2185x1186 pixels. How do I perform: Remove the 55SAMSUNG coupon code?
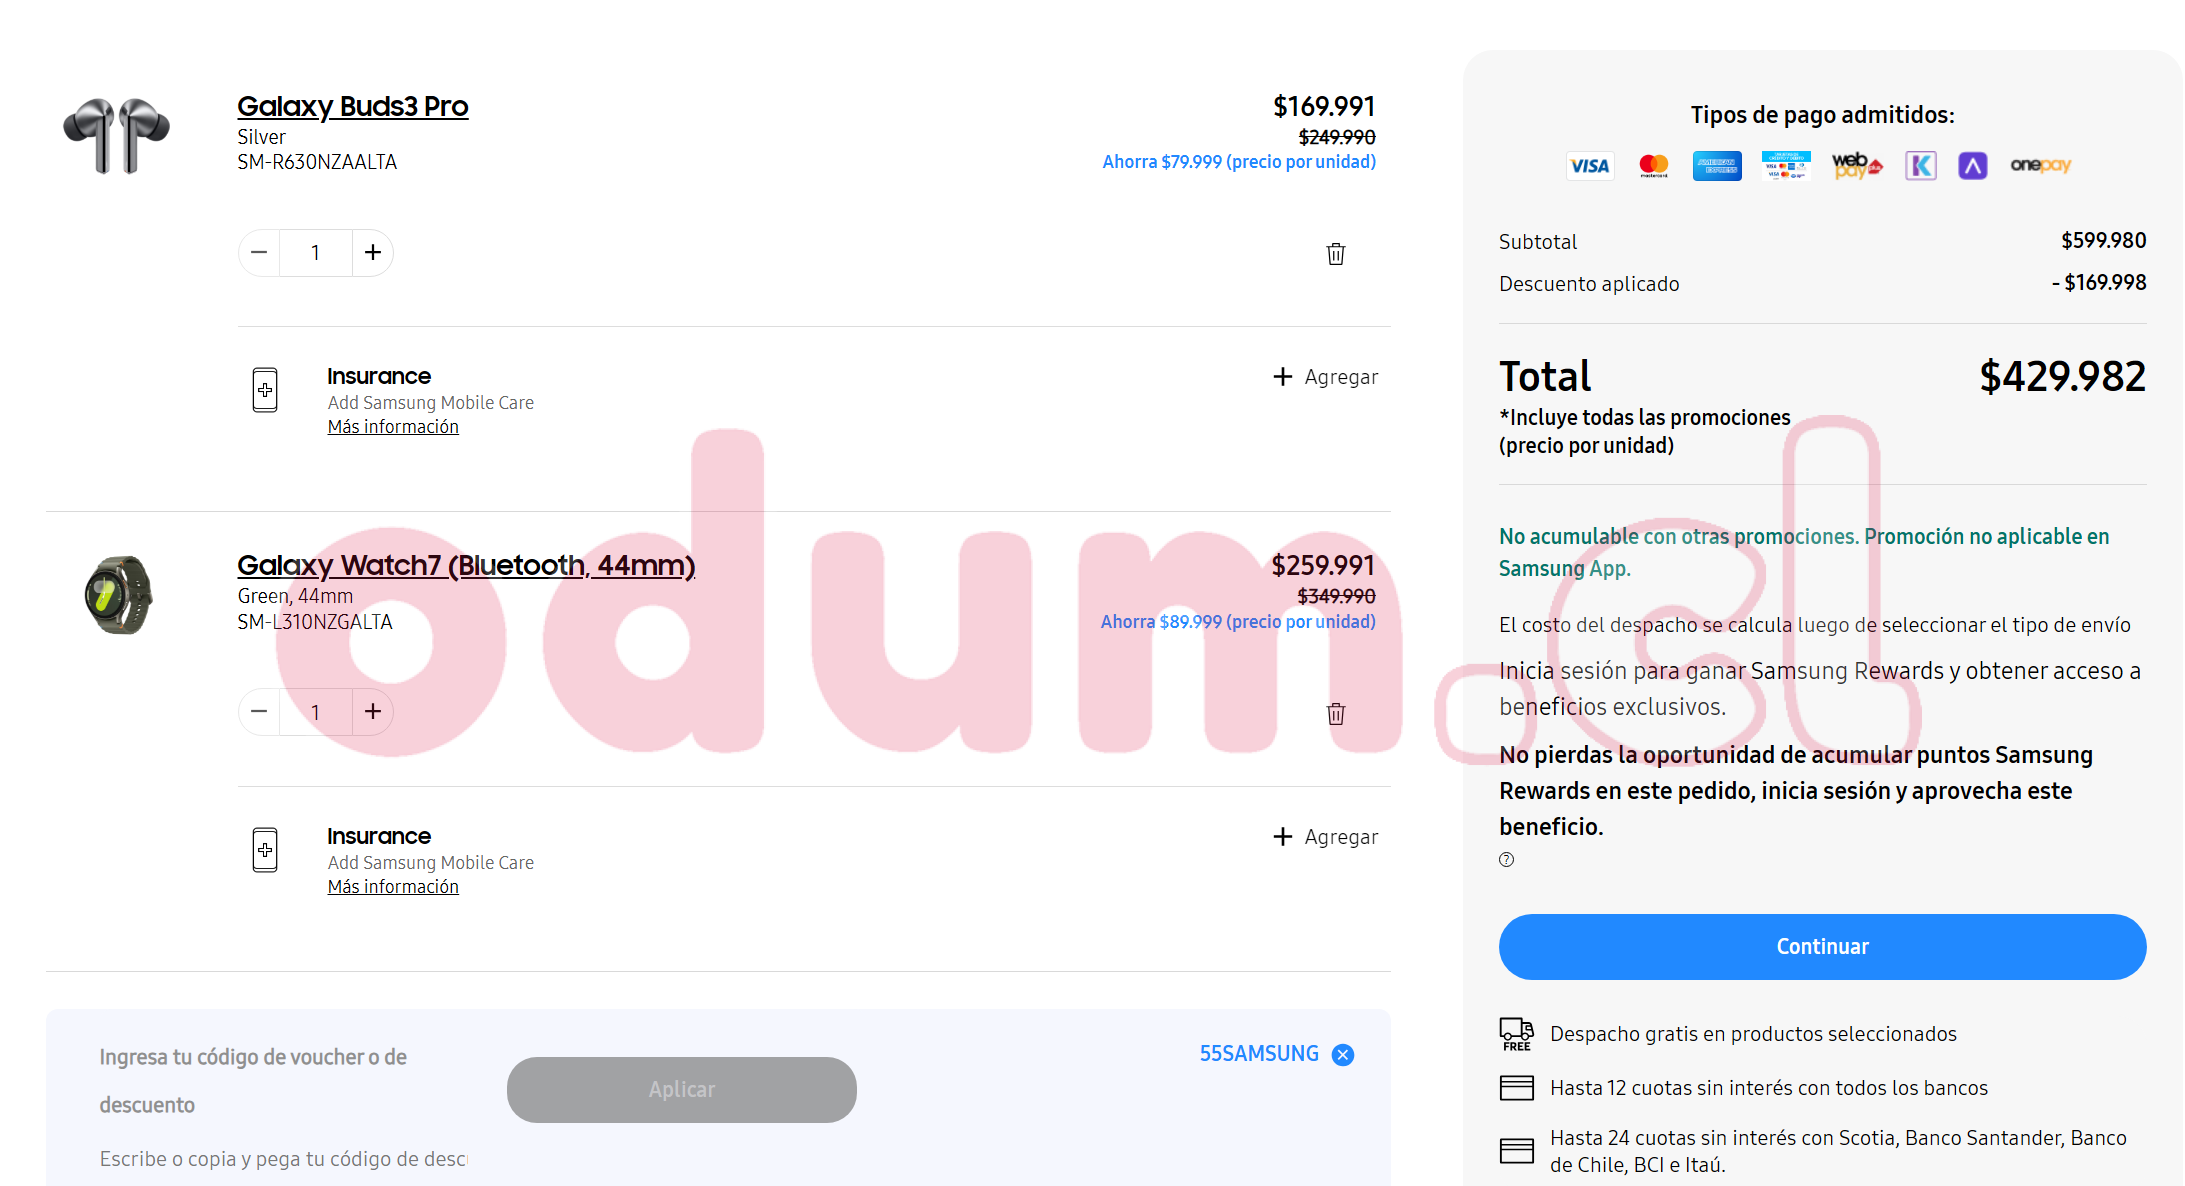click(x=1343, y=1055)
